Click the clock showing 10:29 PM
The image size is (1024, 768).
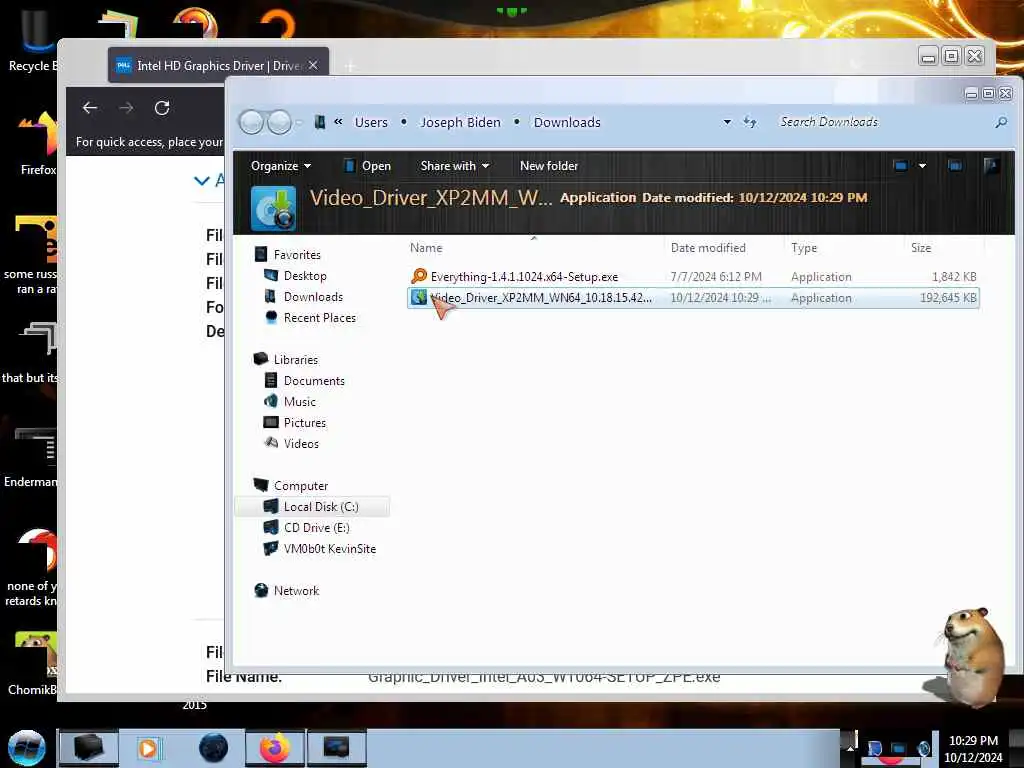coord(973,741)
